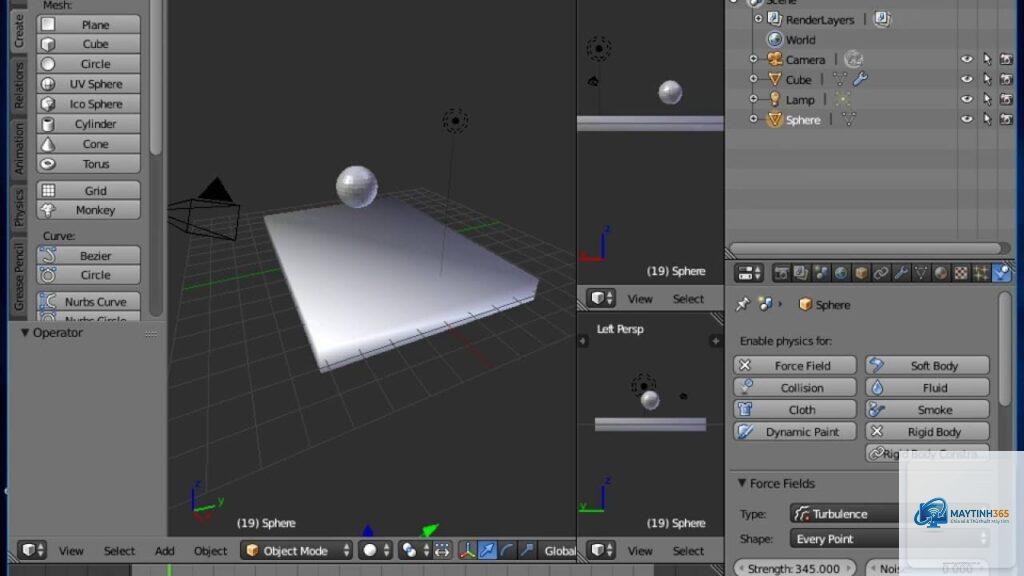
Task: Expand the RenderLayers item in the outliner
Action: 758,19
